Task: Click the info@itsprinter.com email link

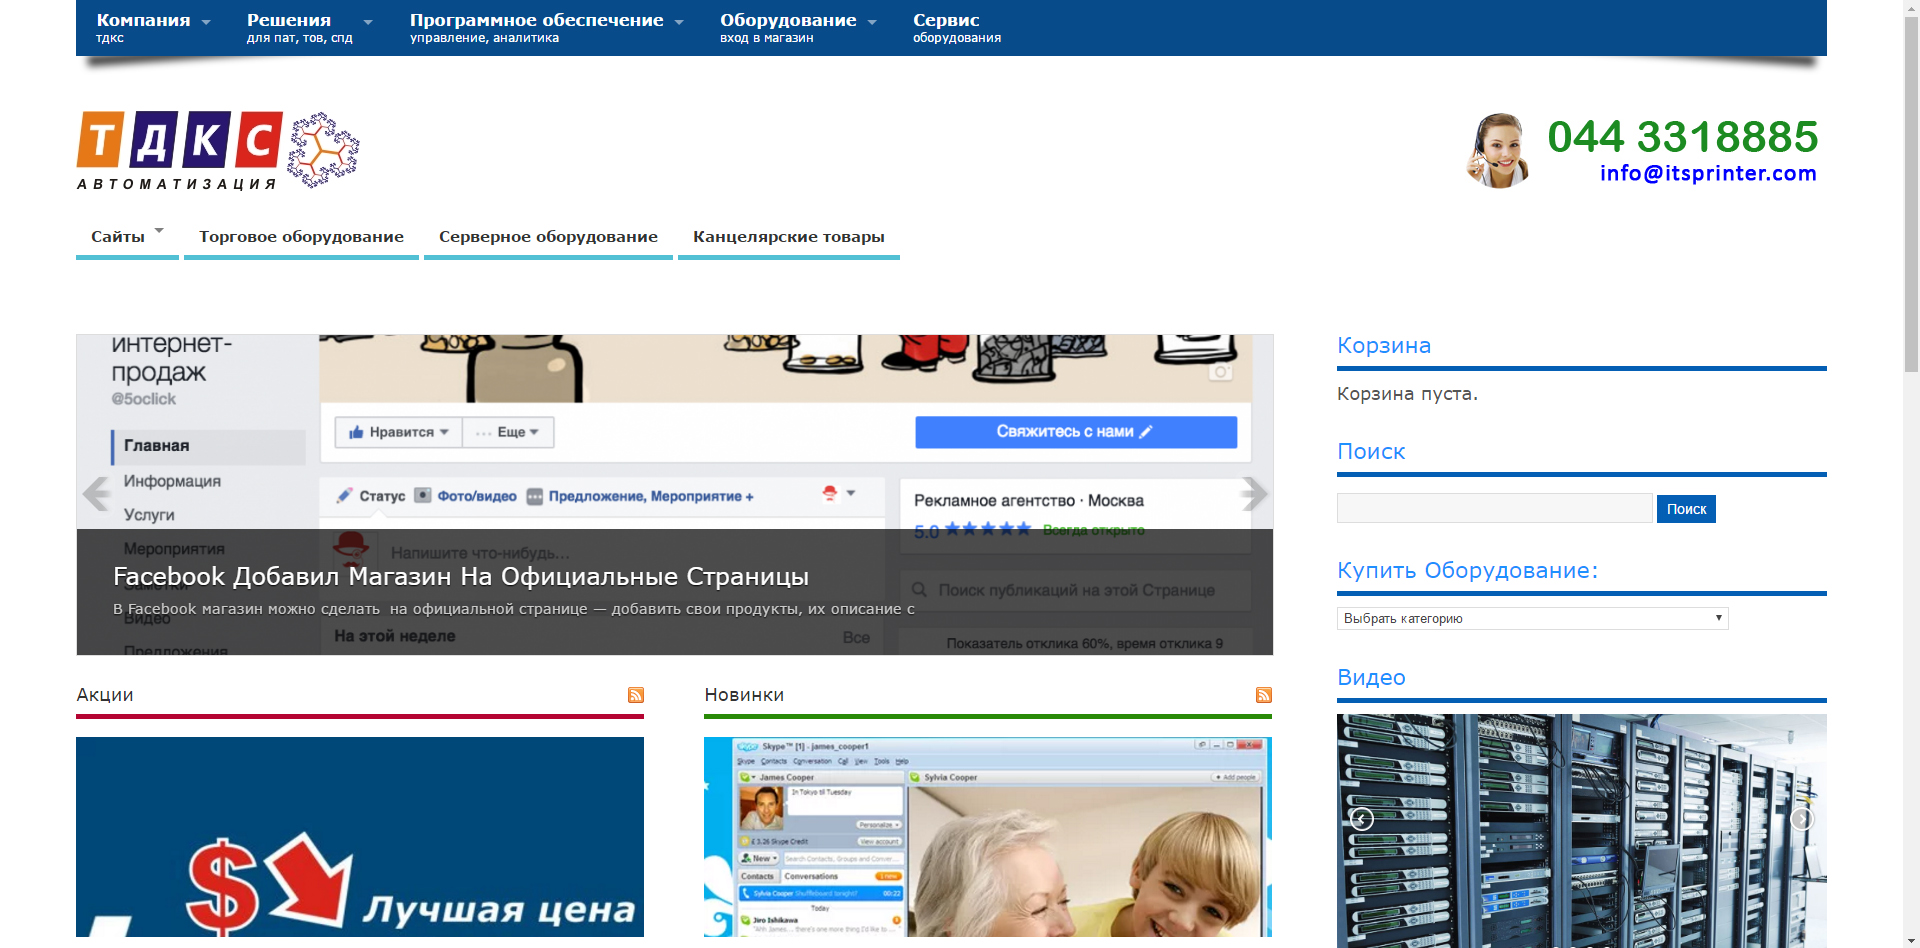Action: [x=1708, y=173]
